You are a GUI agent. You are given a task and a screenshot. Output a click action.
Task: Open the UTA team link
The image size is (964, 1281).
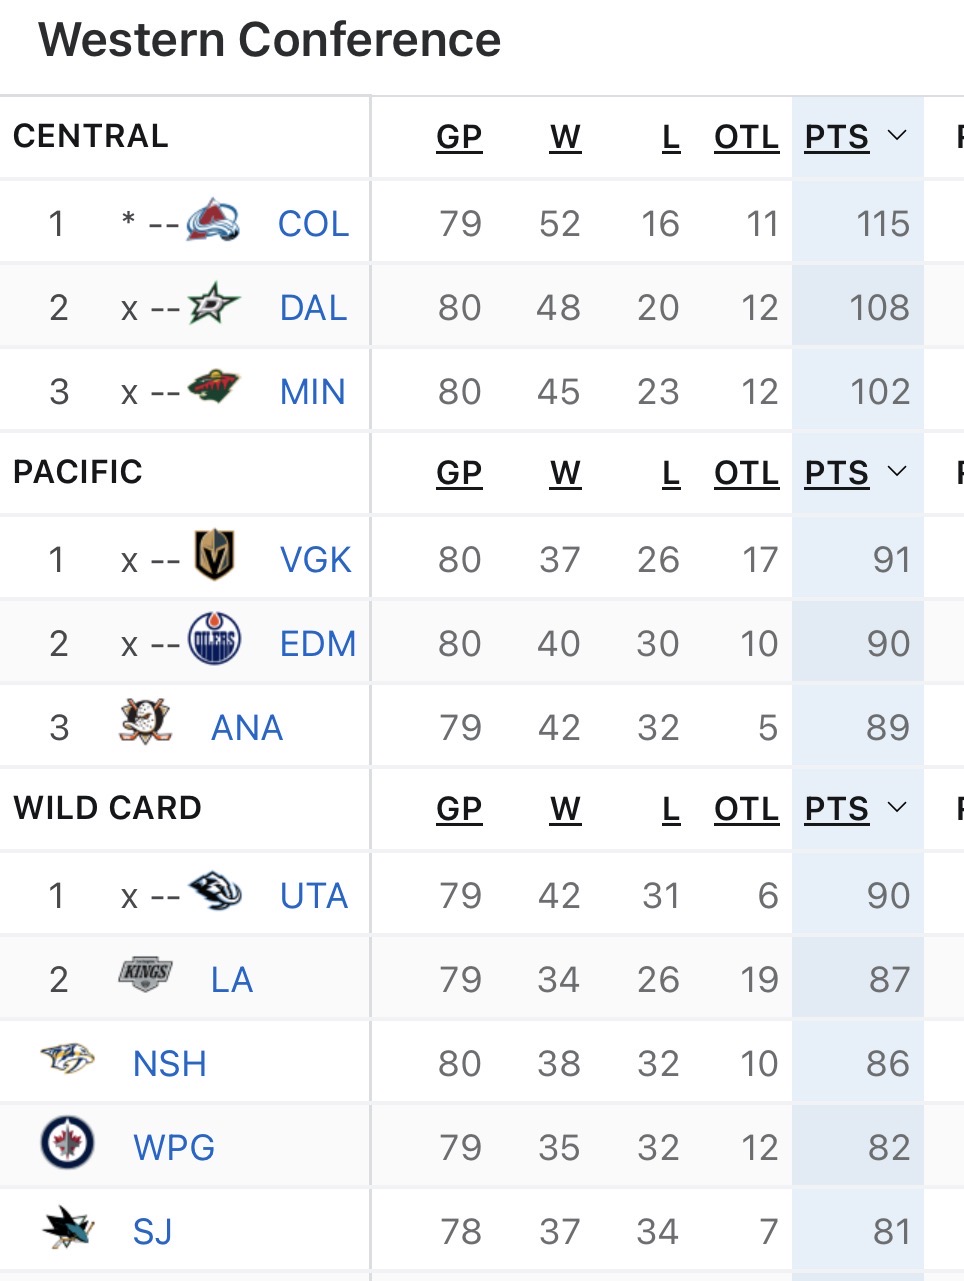(314, 896)
